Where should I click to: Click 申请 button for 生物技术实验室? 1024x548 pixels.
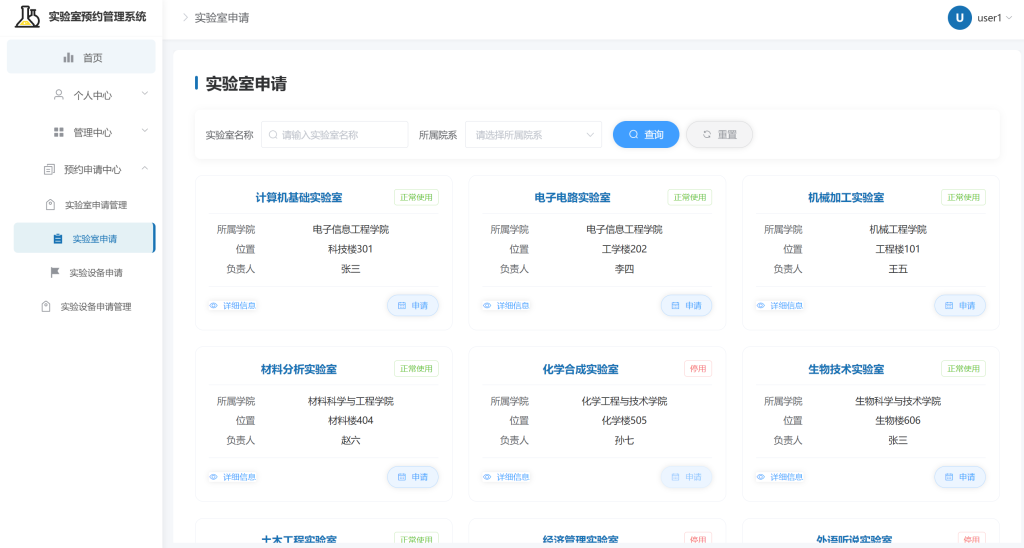pyautogui.click(x=960, y=477)
